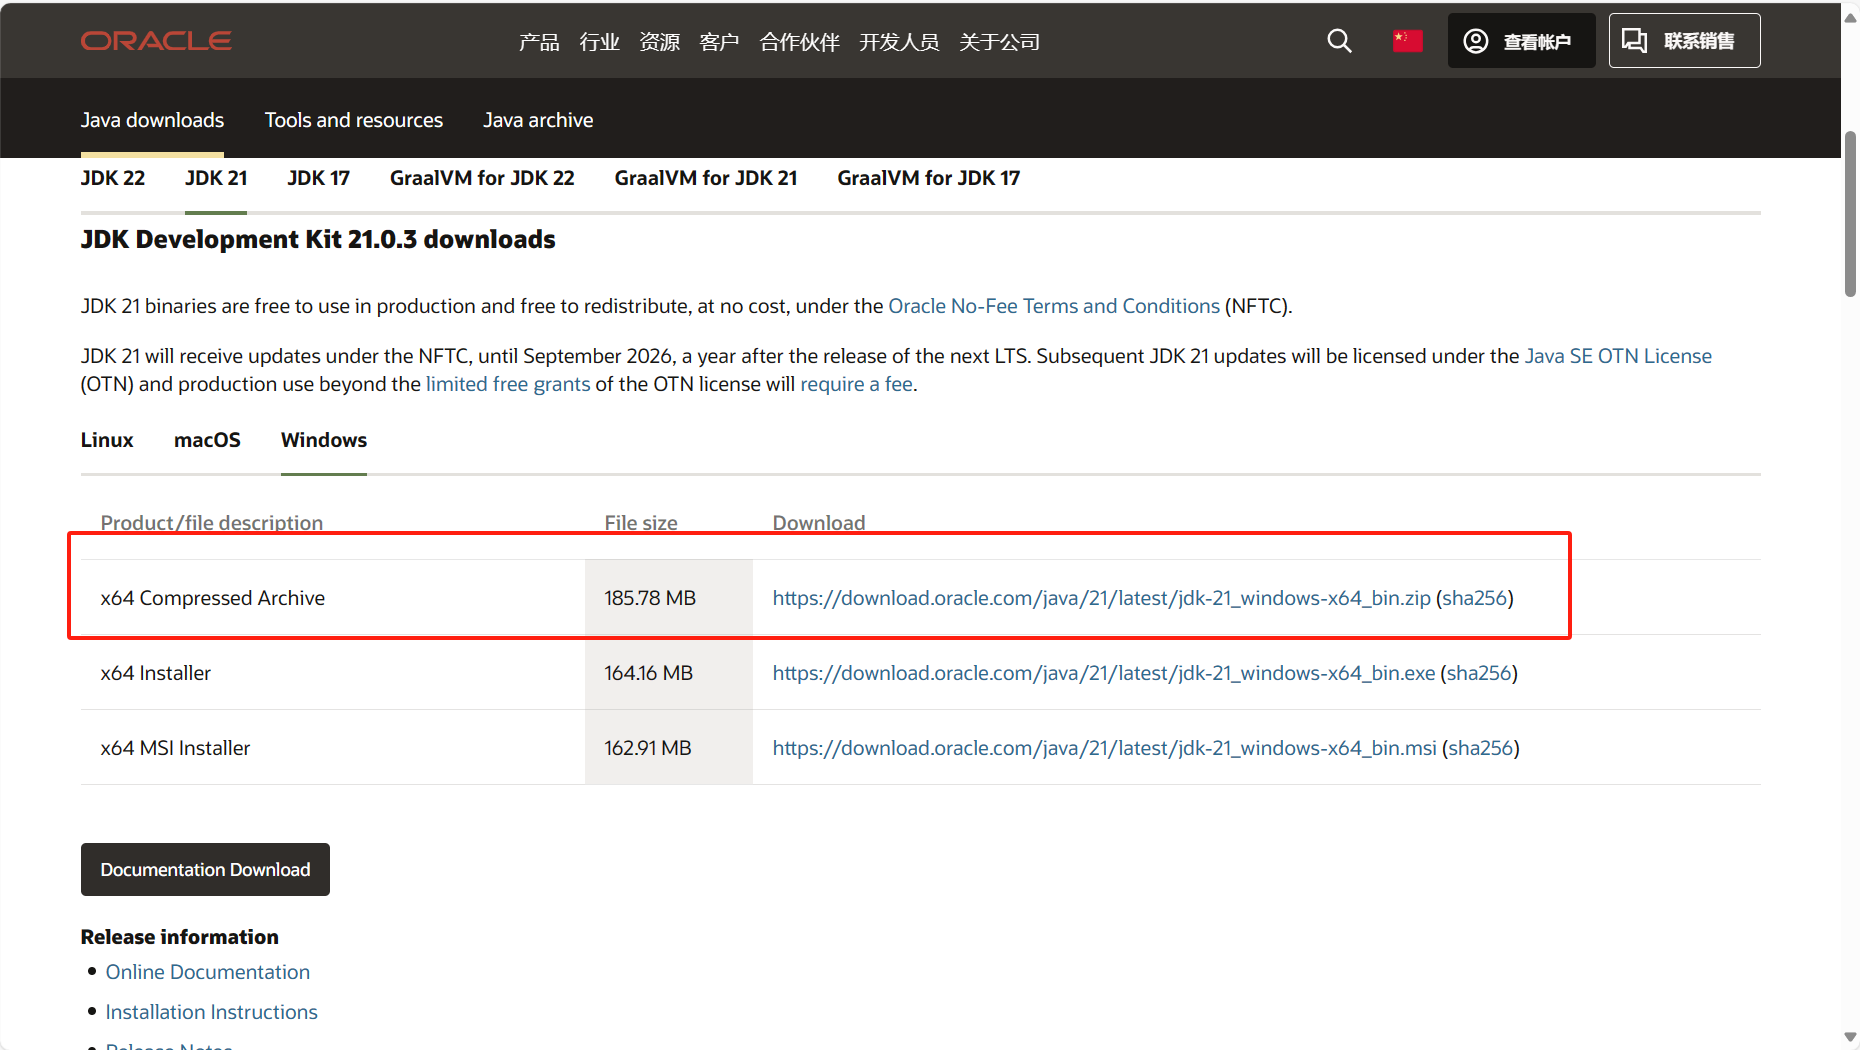Open the 合作伙伴 menu
The image size is (1860, 1050).
[x=799, y=42]
